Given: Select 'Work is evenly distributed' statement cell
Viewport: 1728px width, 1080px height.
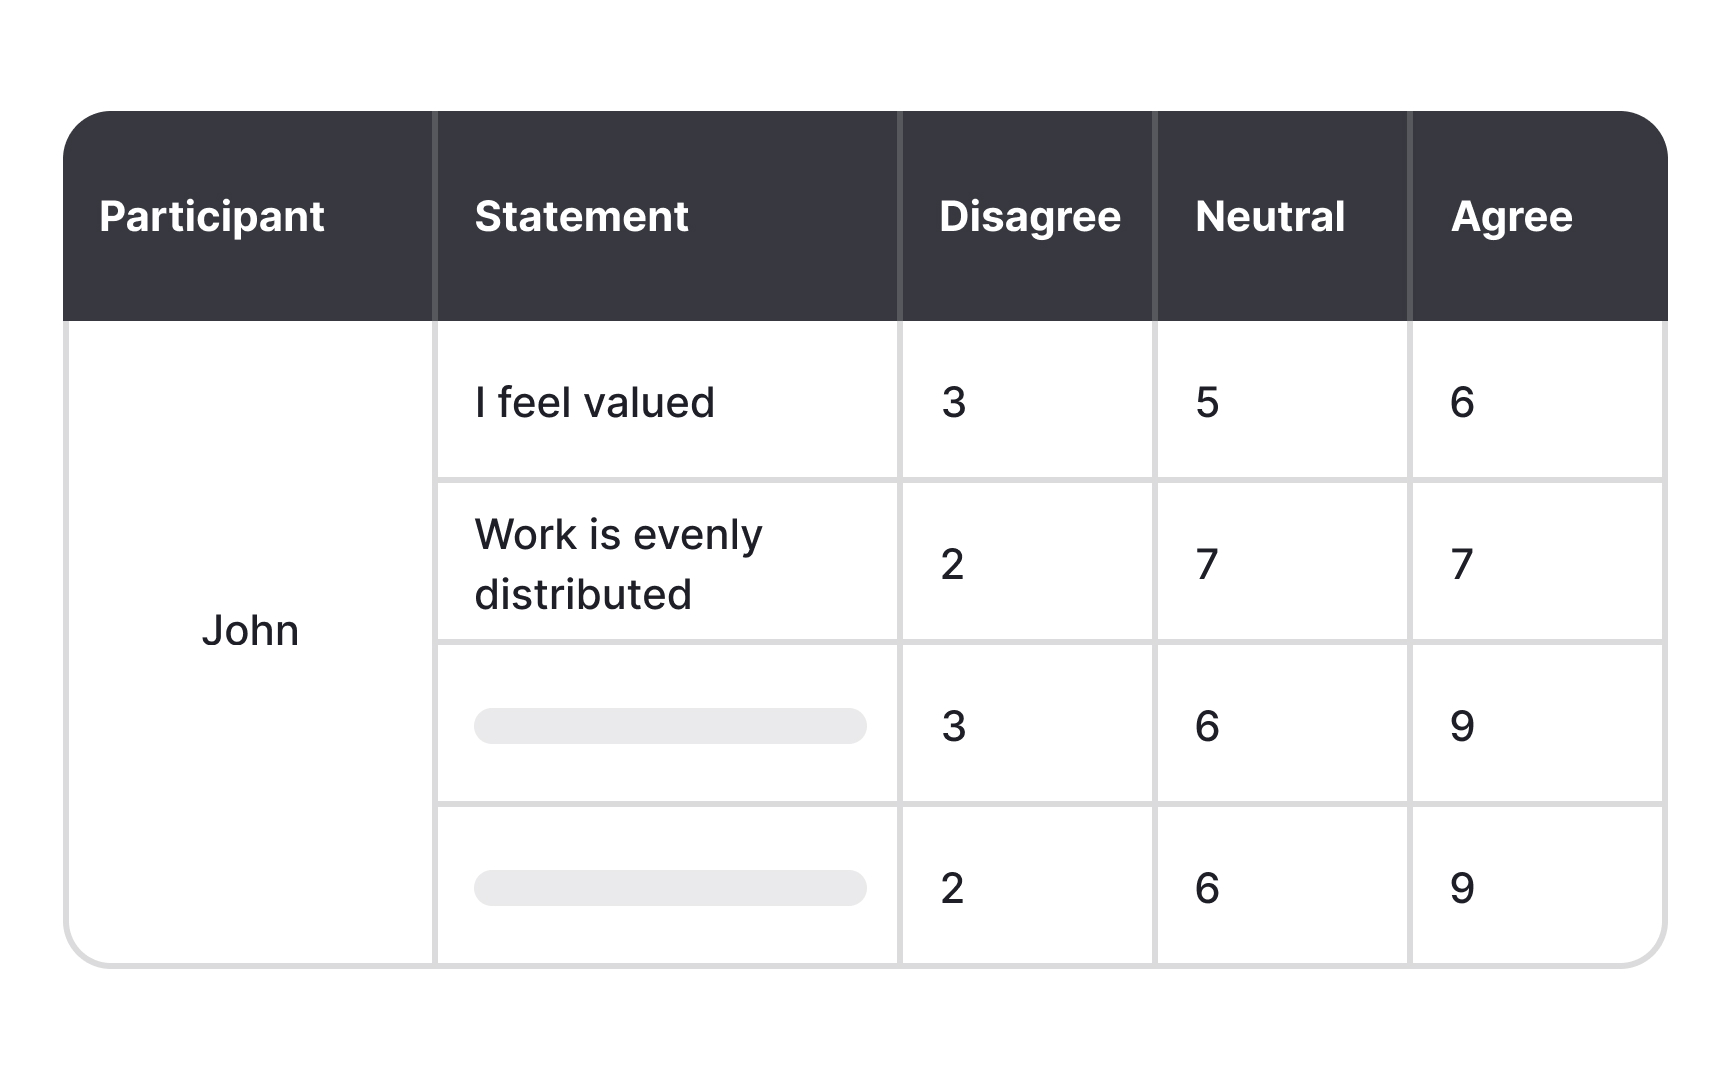Looking at the screenshot, I should pyautogui.click(x=618, y=564).
